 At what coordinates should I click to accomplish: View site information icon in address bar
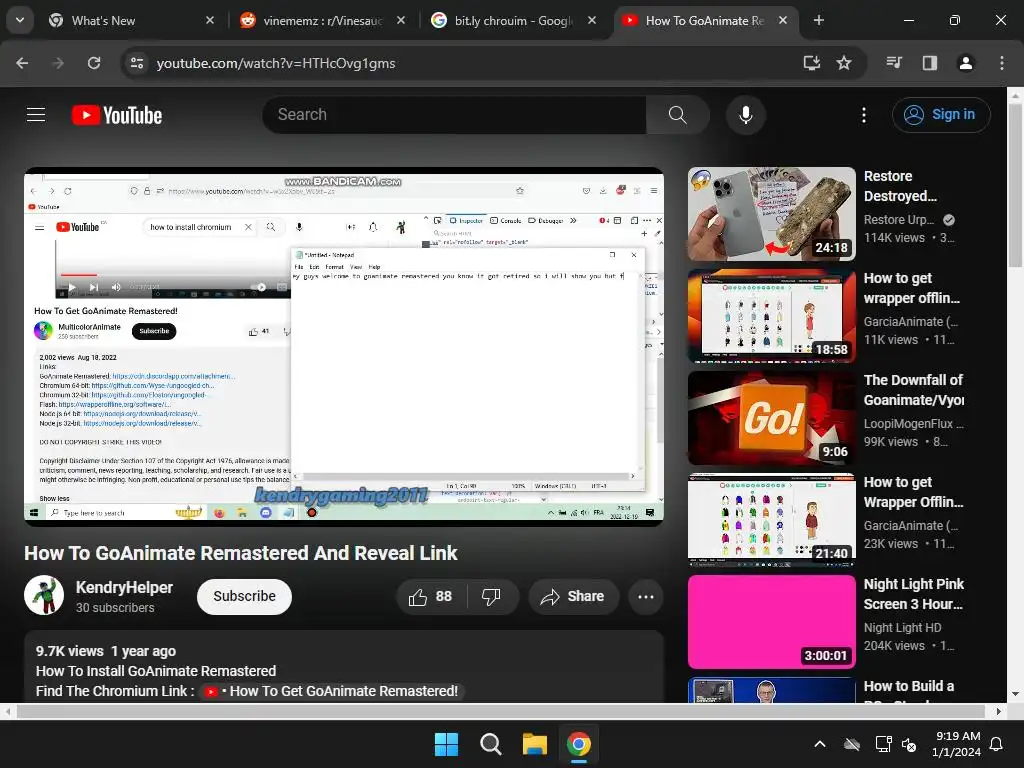point(137,63)
